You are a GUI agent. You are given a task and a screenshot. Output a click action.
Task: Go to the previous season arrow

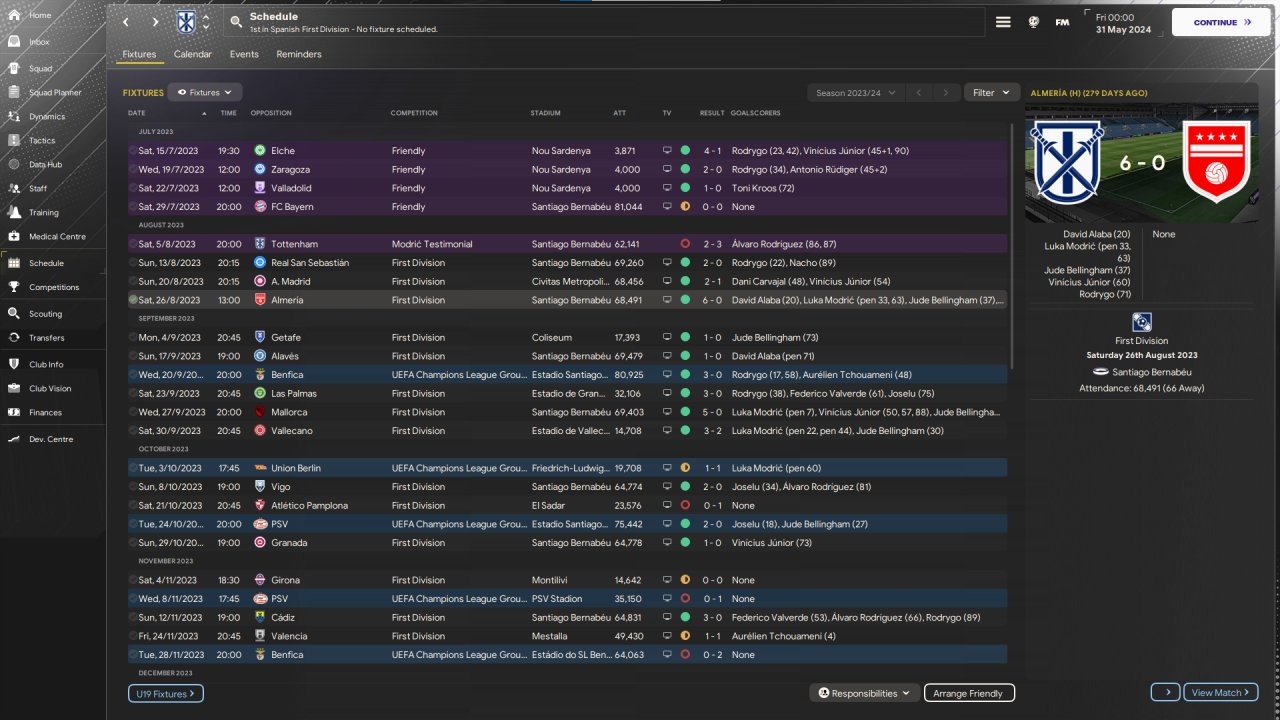[x=919, y=93]
